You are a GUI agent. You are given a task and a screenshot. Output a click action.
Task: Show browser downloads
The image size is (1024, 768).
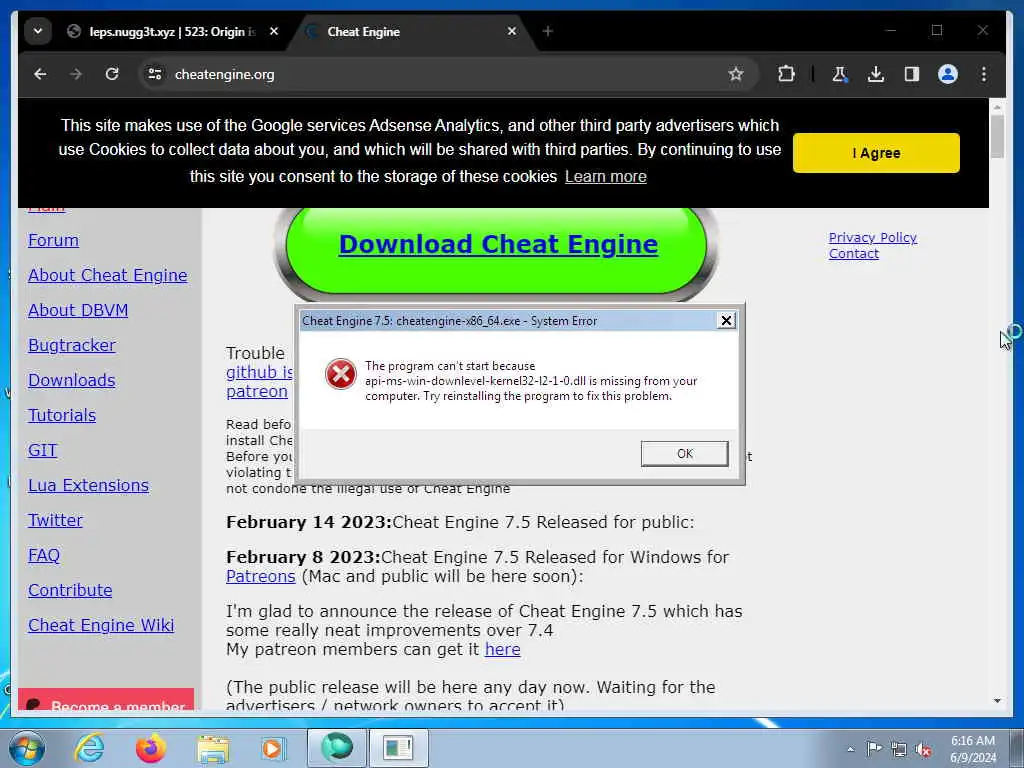click(x=876, y=74)
